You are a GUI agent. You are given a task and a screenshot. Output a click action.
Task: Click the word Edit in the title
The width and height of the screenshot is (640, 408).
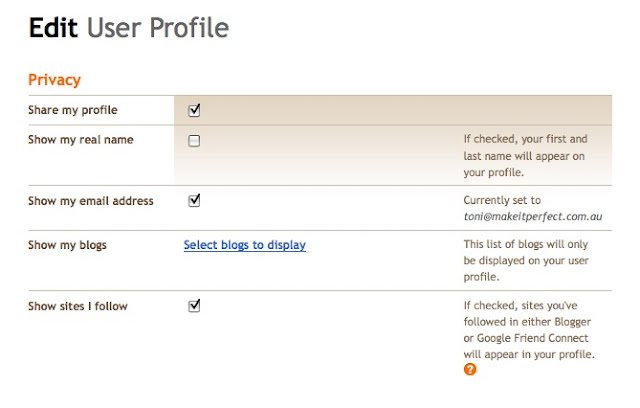click(x=53, y=28)
